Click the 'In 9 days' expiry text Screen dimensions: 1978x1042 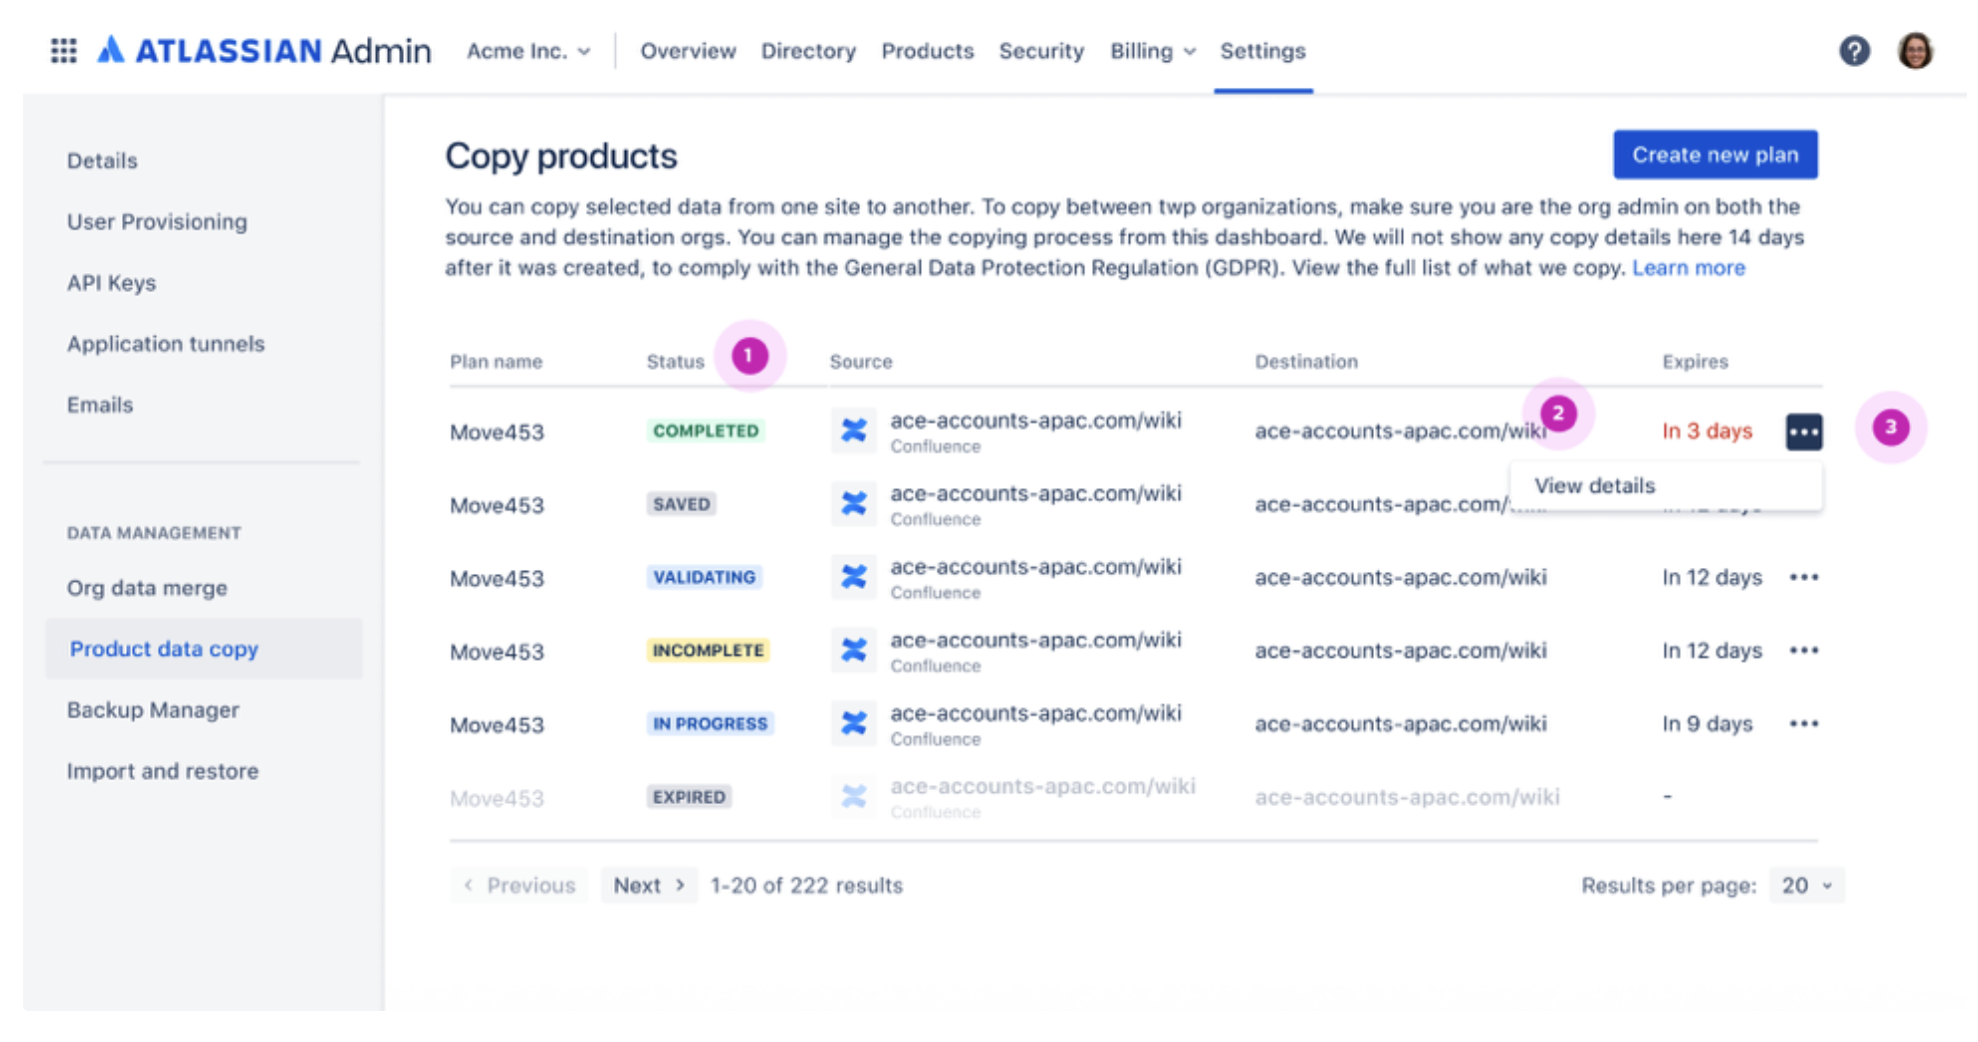(x=1707, y=723)
